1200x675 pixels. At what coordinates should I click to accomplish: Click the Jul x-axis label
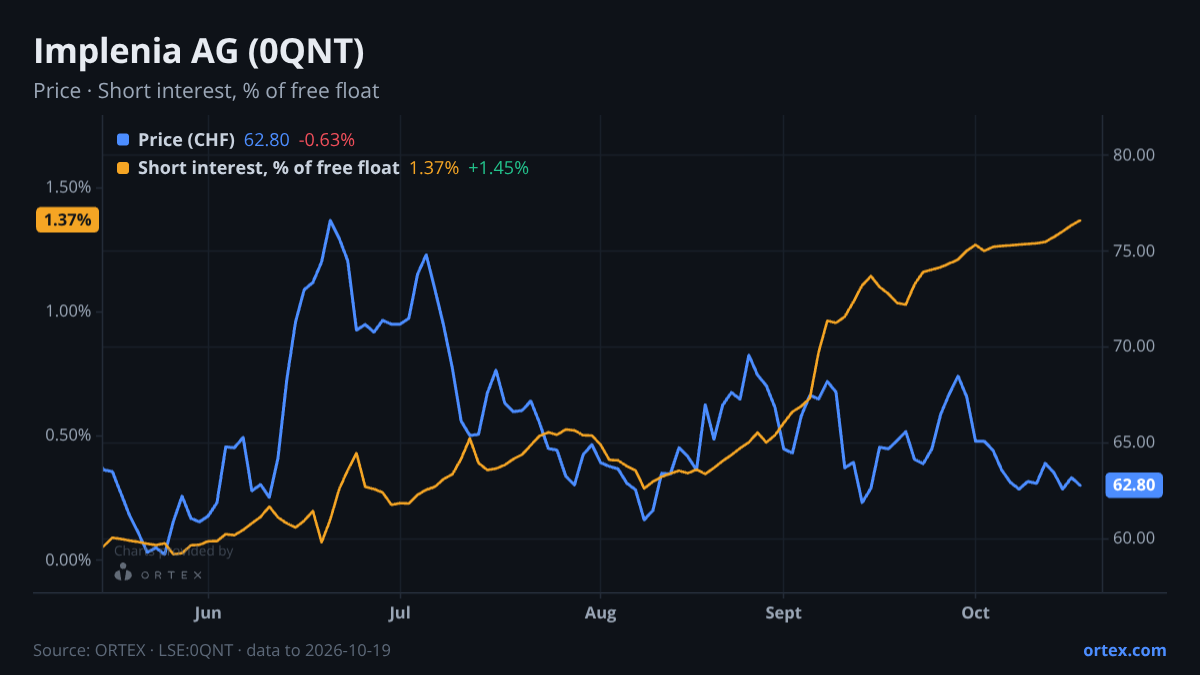tap(400, 613)
